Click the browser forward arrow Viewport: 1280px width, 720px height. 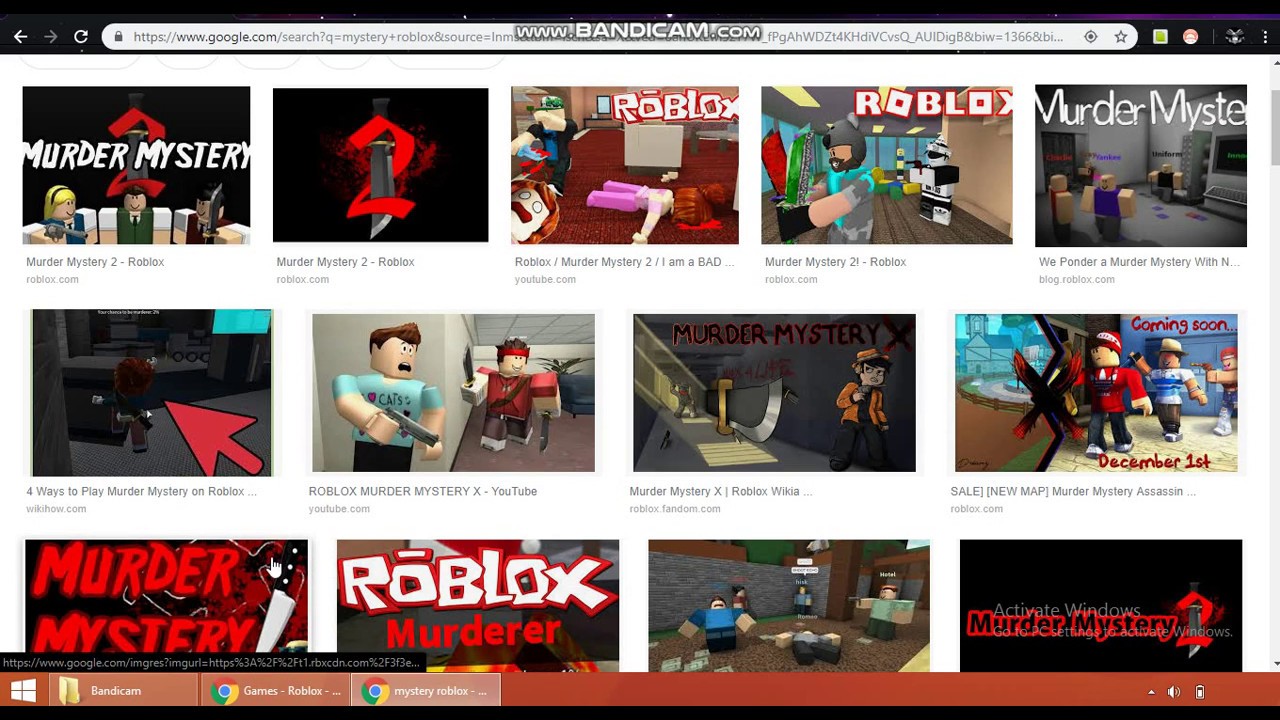tap(50, 37)
